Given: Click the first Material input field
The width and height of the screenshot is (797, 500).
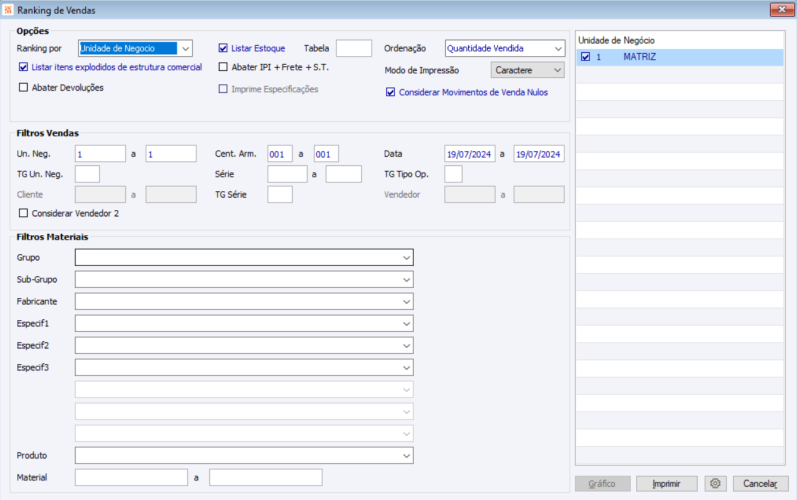Looking at the screenshot, I should (x=131, y=478).
